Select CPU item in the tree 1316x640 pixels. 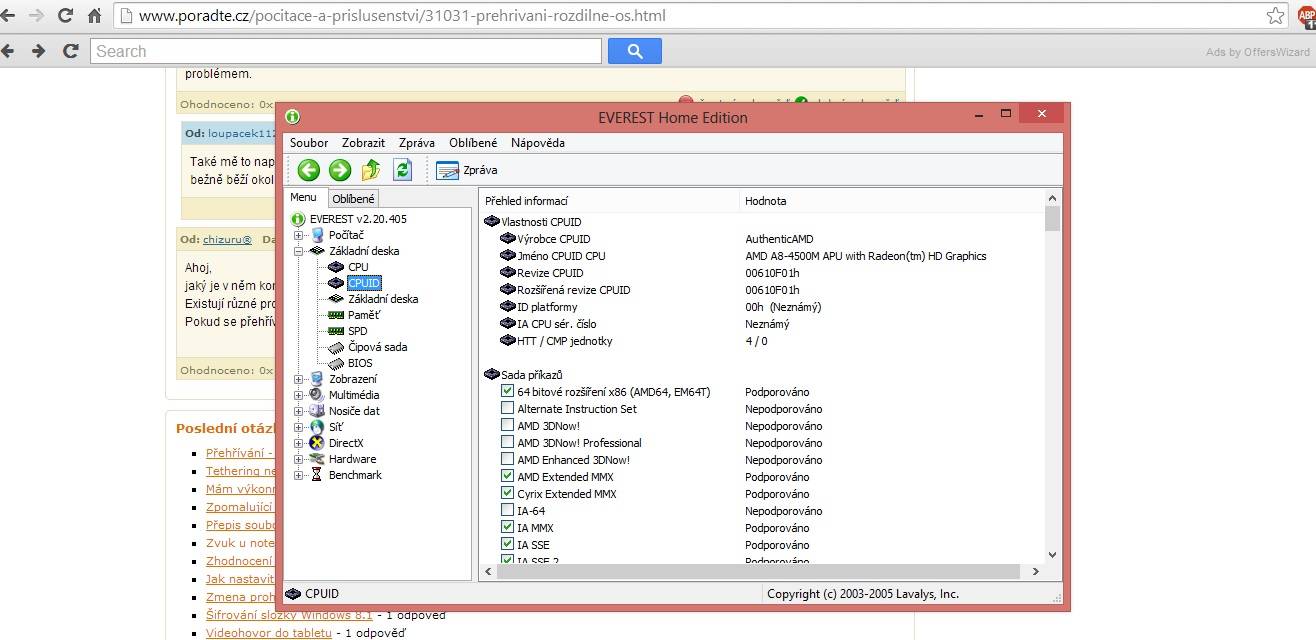pyautogui.click(x=358, y=267)
